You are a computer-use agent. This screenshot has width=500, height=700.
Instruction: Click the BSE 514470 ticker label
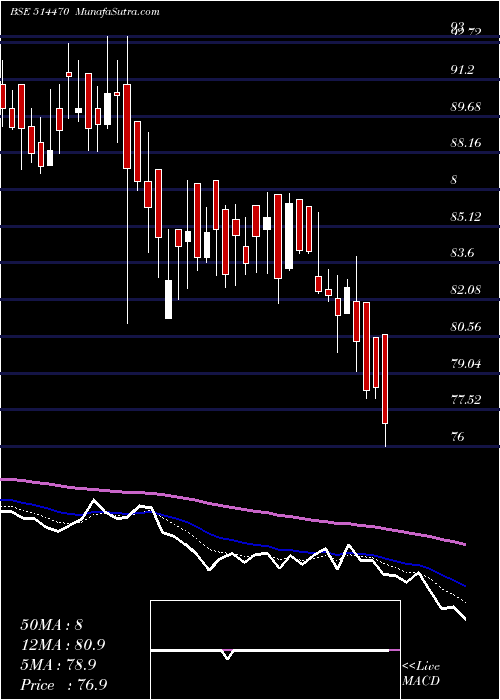coord(39,12)
